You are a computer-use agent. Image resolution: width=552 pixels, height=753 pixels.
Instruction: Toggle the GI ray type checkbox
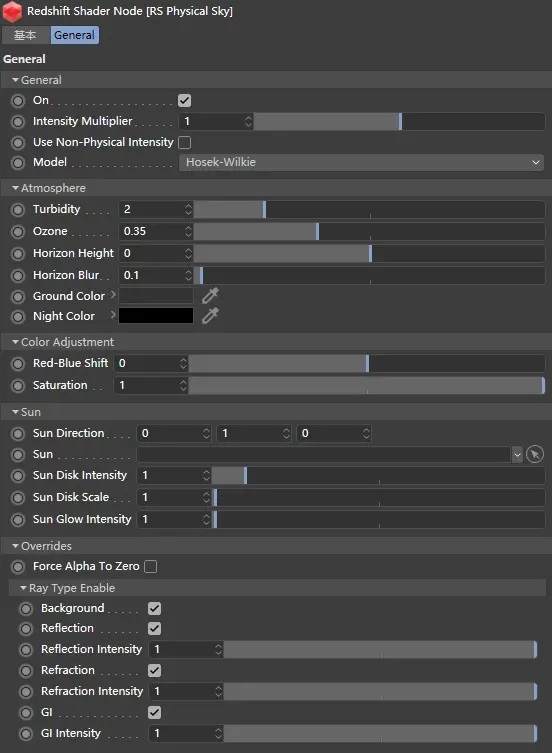pyautogui.click(x=154, y=713)
